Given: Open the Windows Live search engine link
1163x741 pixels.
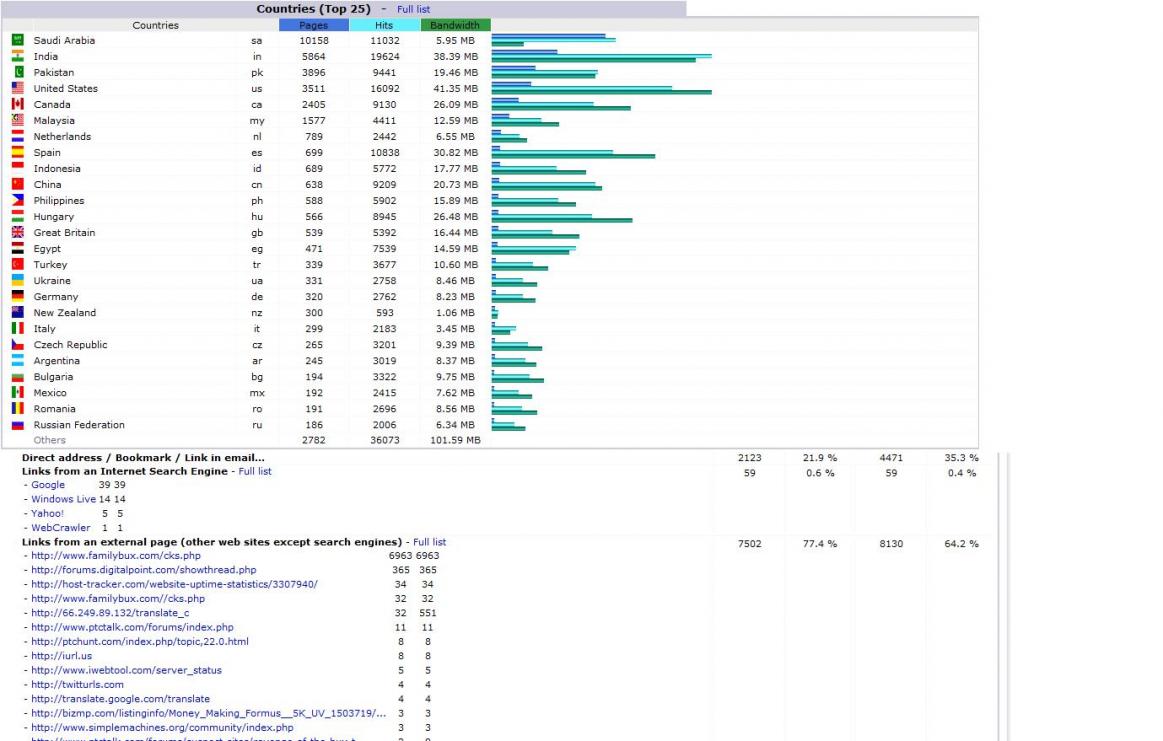Looking at the screenshot, I should click(63, 499).
